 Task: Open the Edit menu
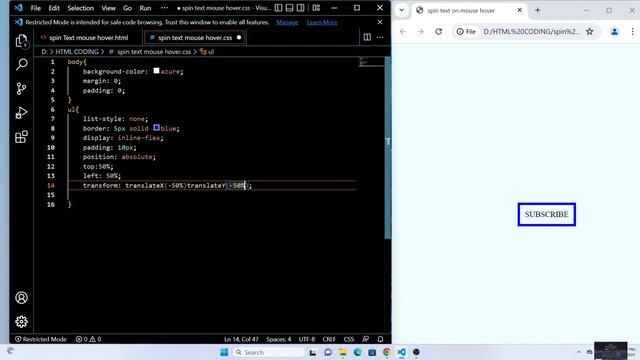(x=54, y=8)
